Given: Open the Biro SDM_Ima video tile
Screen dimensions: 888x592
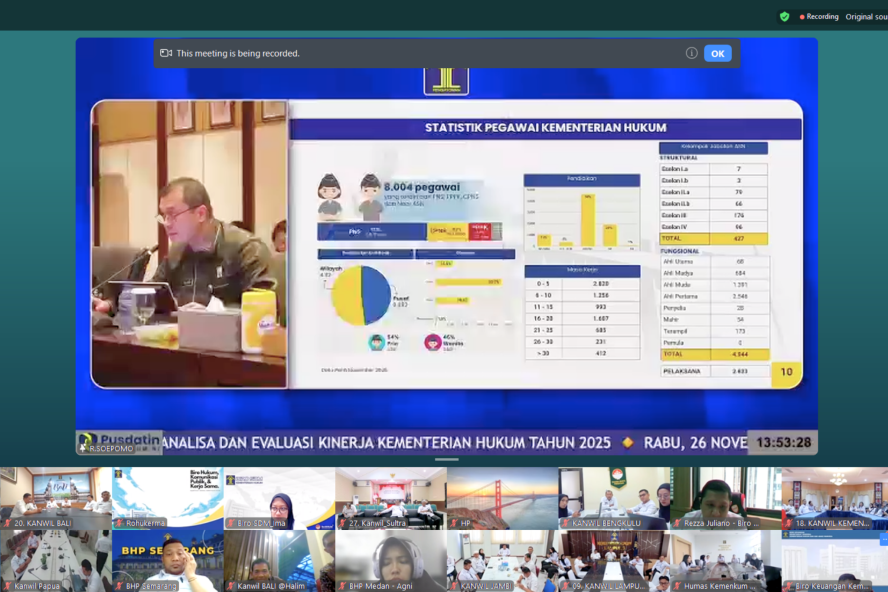Looking at the screenshot, I should pos(279,497).
